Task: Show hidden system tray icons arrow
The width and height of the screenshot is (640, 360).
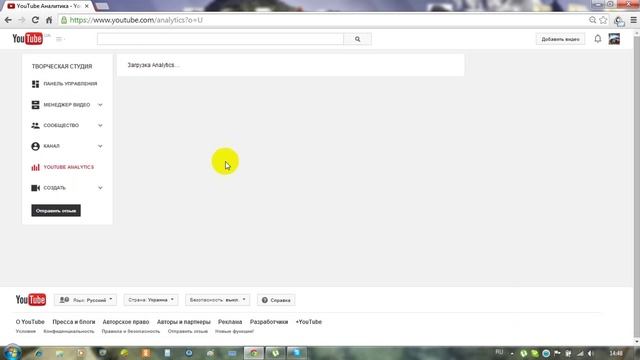Action: pos(512,353)
